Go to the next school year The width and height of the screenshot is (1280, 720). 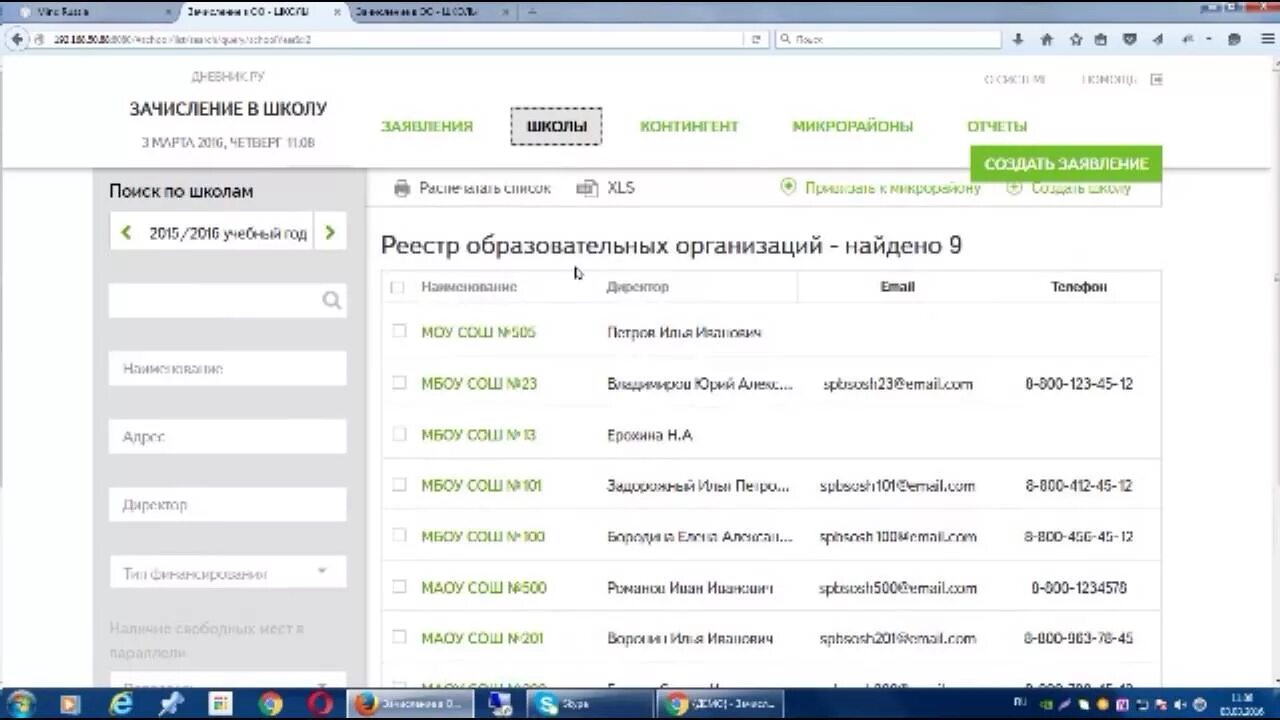330,233
